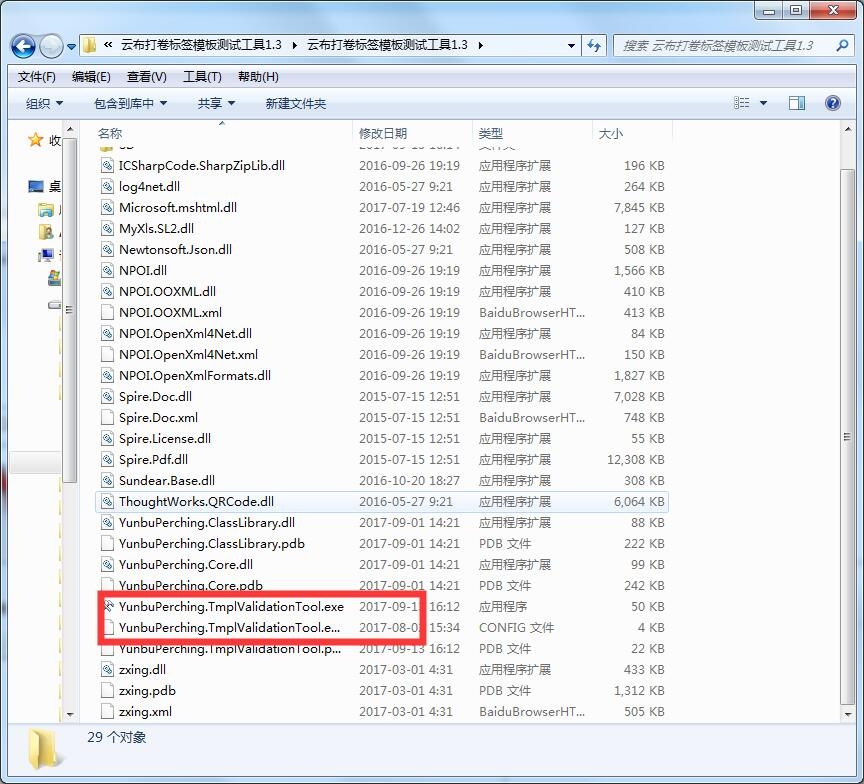Select Spire.Pdf.dll file icon

(x=107, y=459)
